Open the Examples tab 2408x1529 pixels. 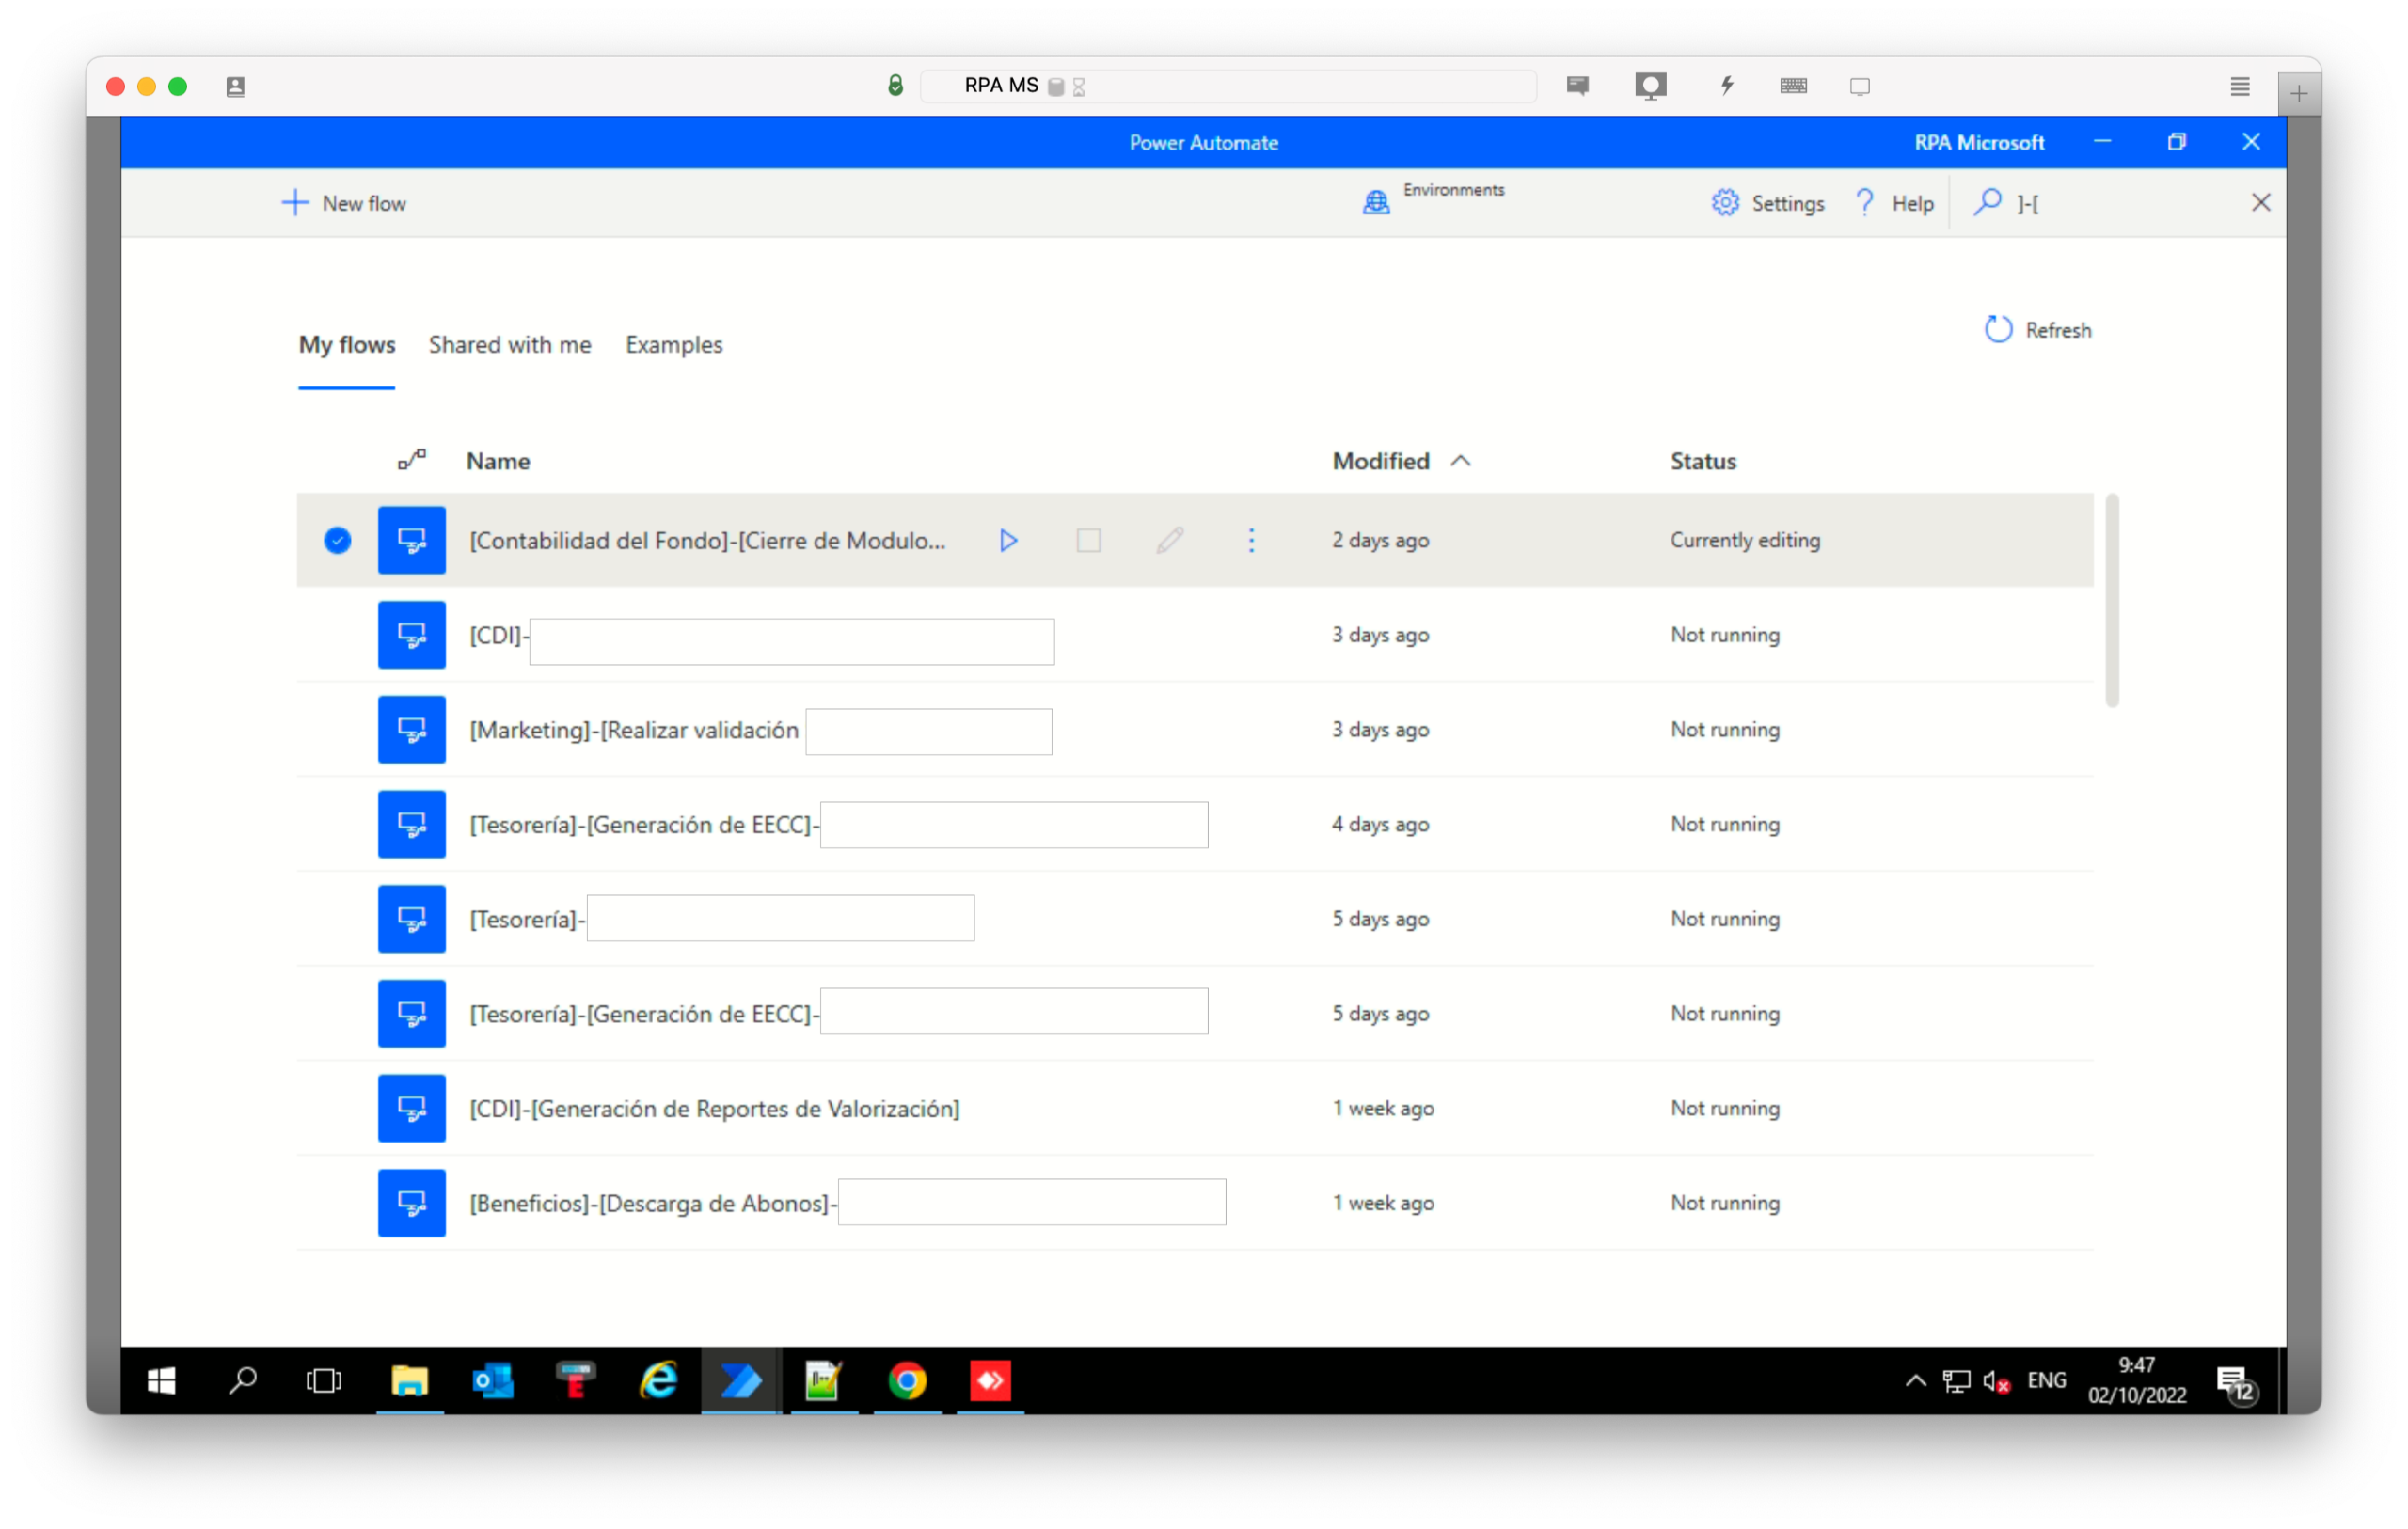click(674, 345)
